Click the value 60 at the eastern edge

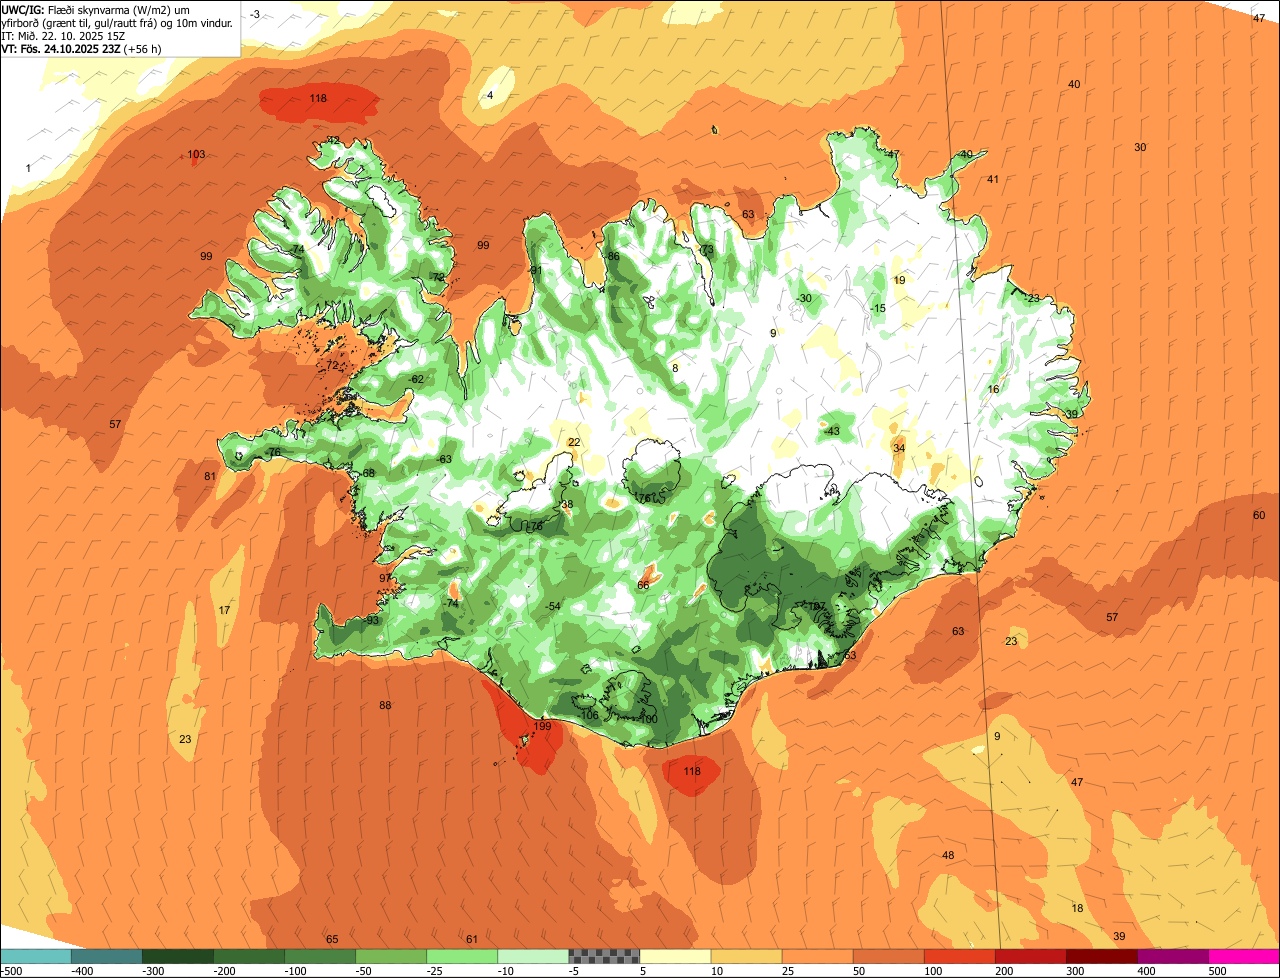click(x=1259, y=515)
